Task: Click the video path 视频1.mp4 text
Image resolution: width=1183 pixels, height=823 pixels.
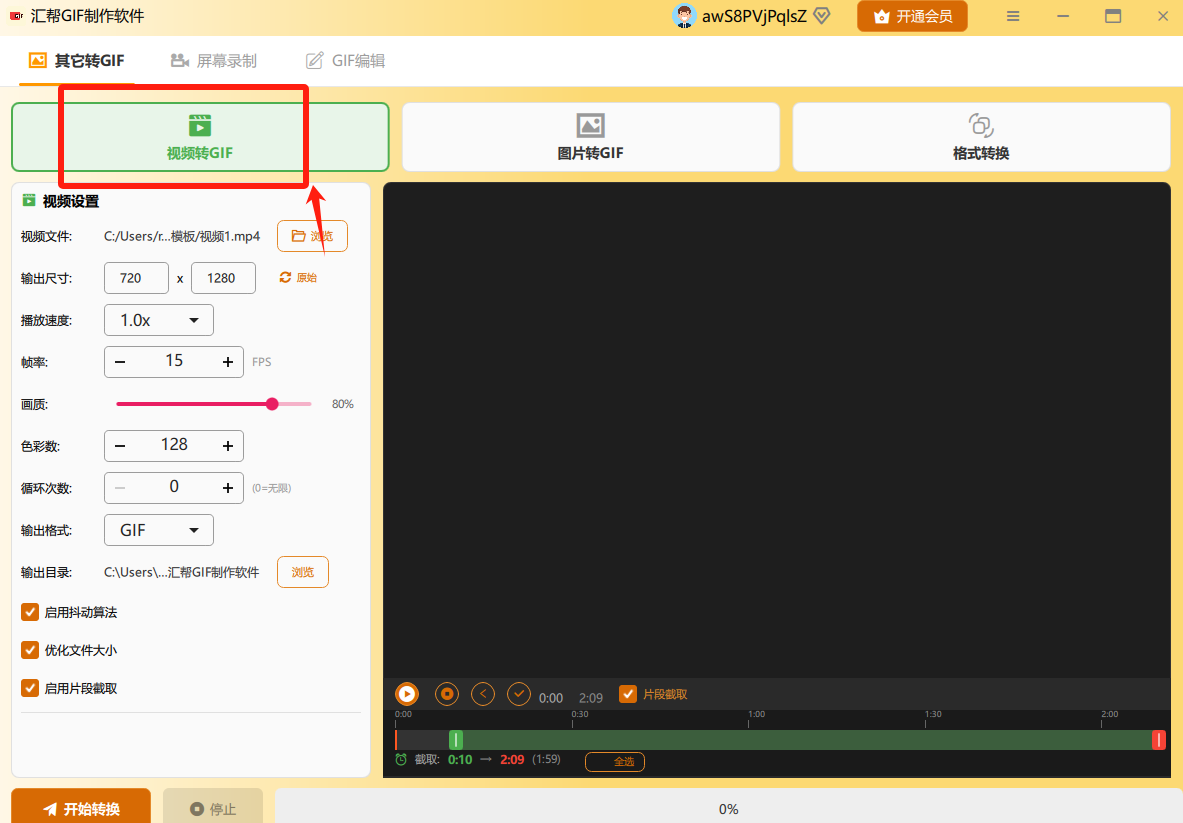Action: [x=182, y=236]
